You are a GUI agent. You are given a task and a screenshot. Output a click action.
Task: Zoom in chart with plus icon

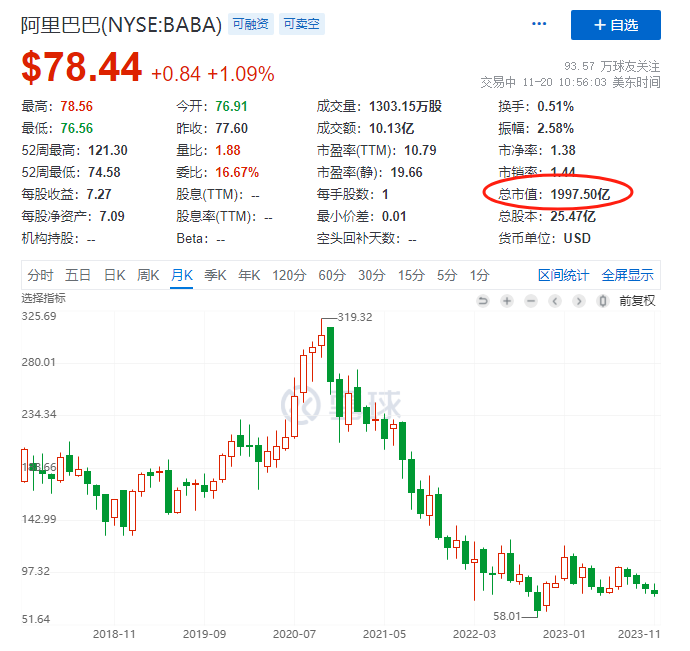(507, 301)
